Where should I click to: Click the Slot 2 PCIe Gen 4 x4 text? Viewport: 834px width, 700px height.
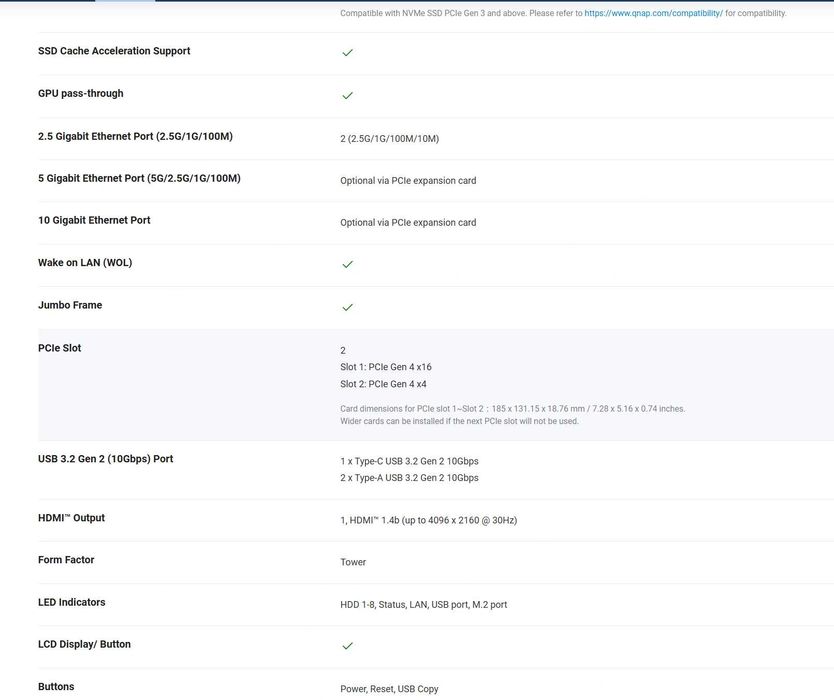(384, 384)
